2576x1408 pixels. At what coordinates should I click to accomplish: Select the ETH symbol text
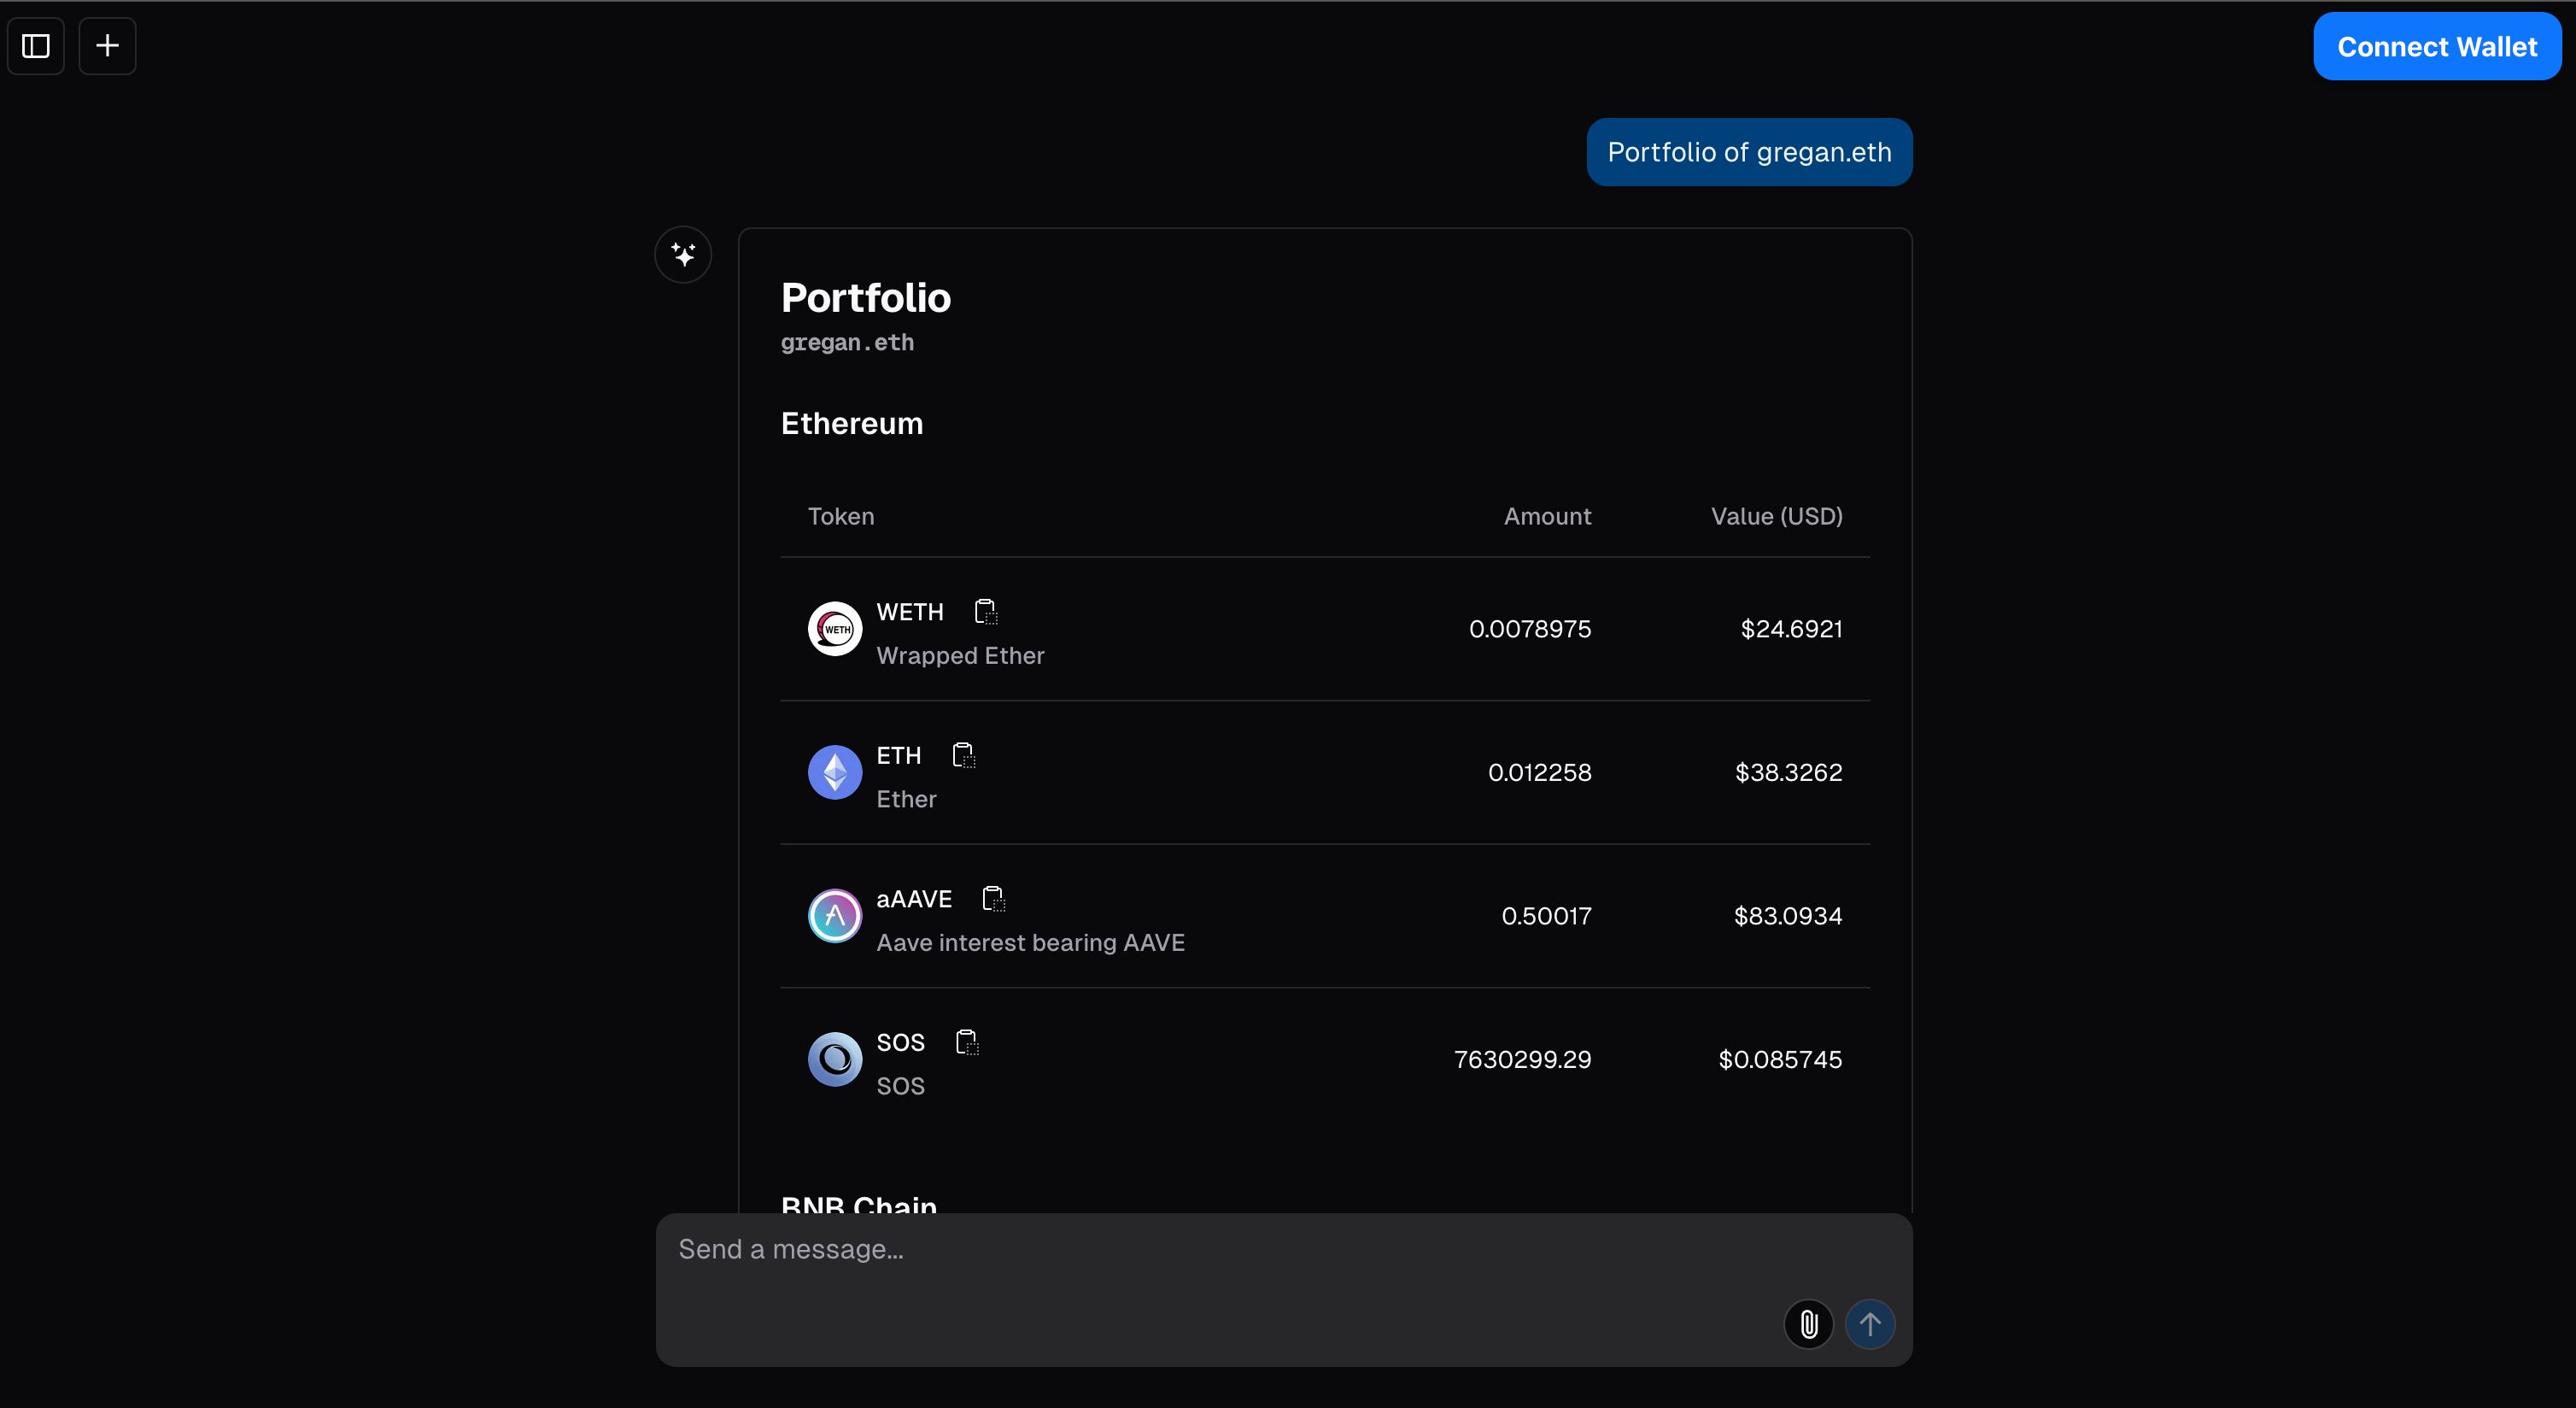pyautogui.click(x=899, y=755)
